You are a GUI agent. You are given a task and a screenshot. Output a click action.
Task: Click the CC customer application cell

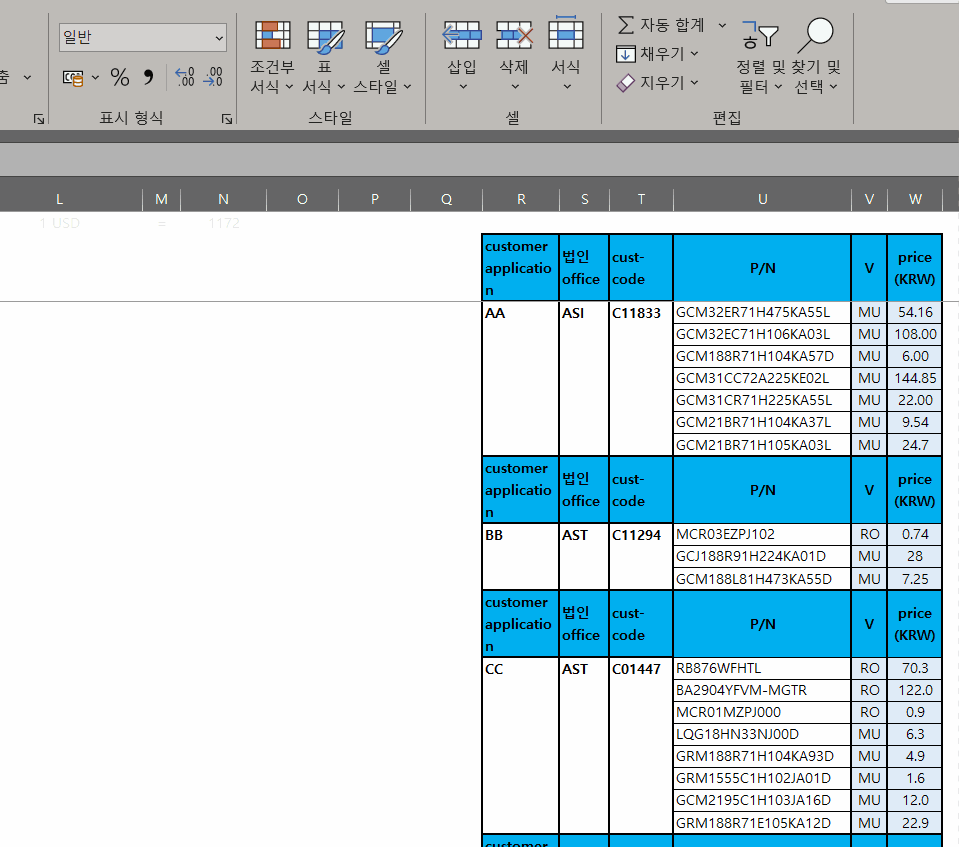pos(521,745)
